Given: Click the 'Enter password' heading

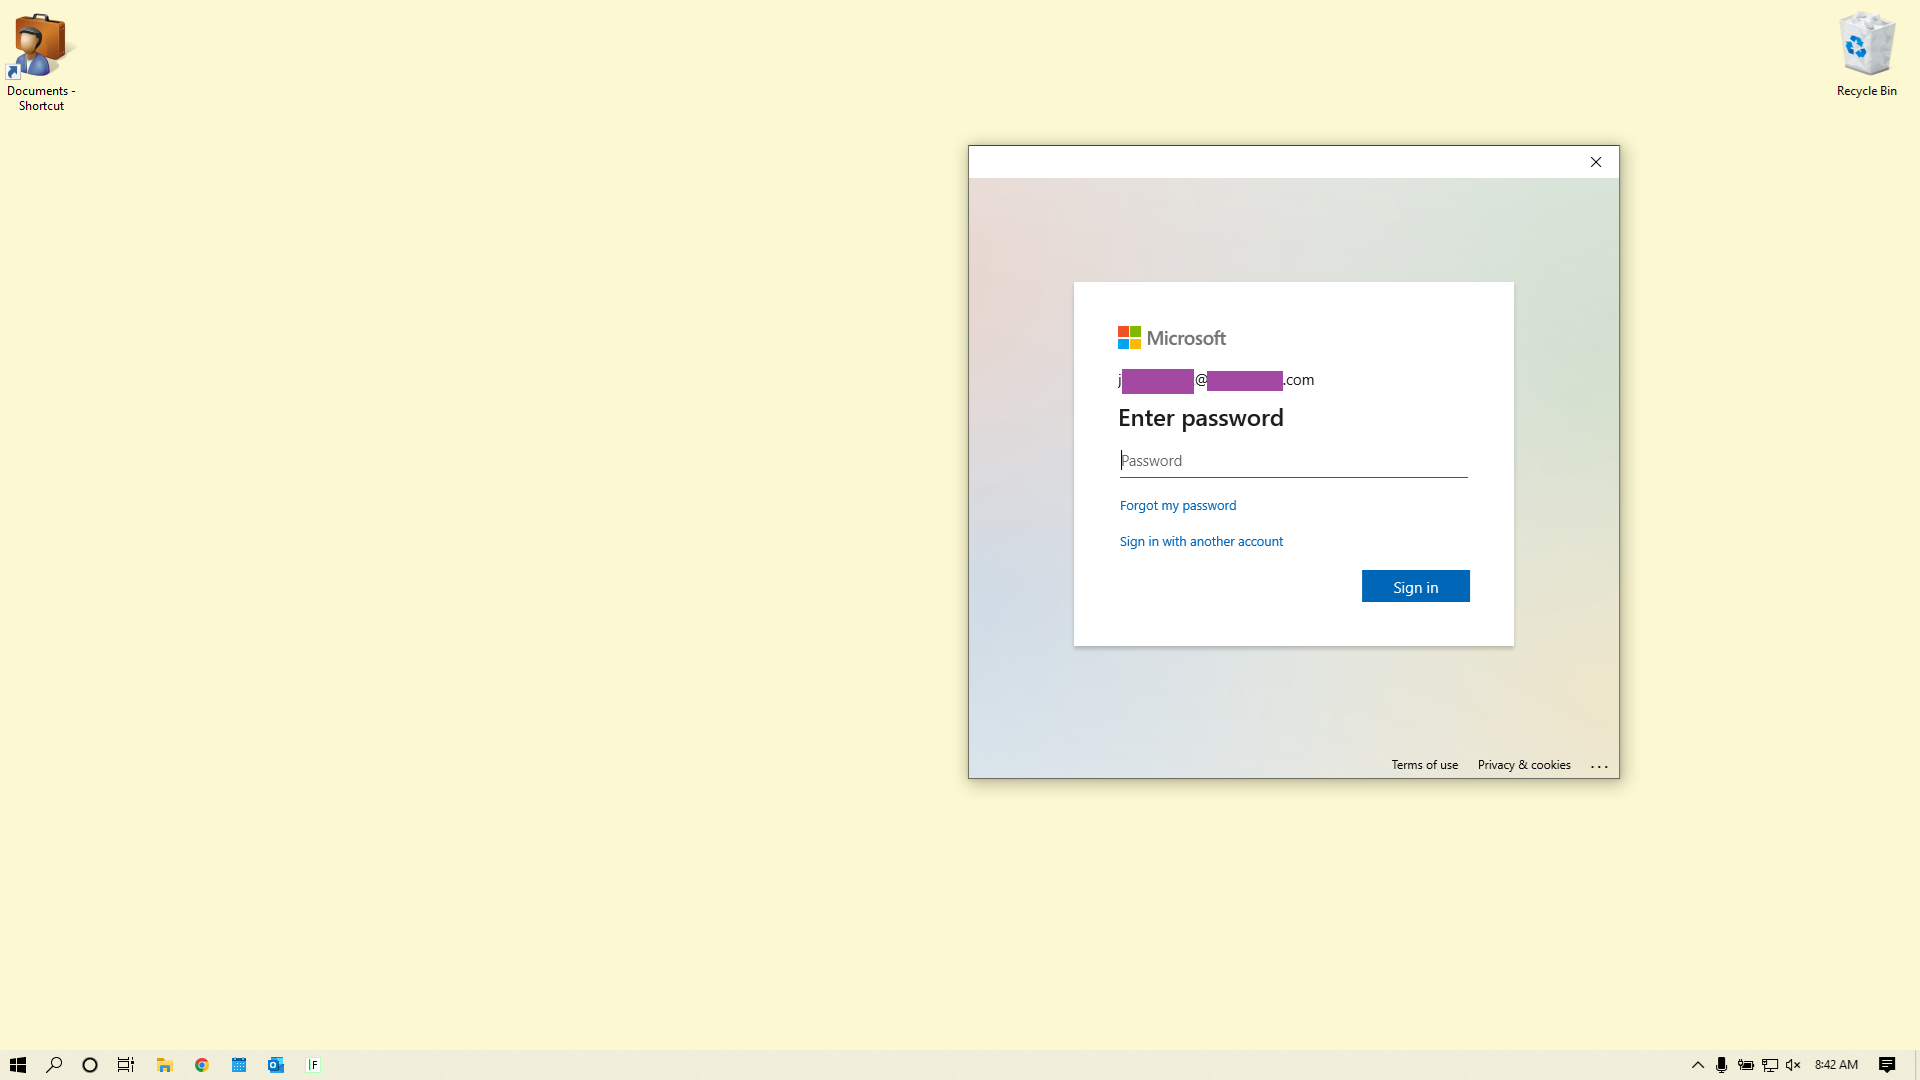Looking at the screenshot, I should 1200,418.
